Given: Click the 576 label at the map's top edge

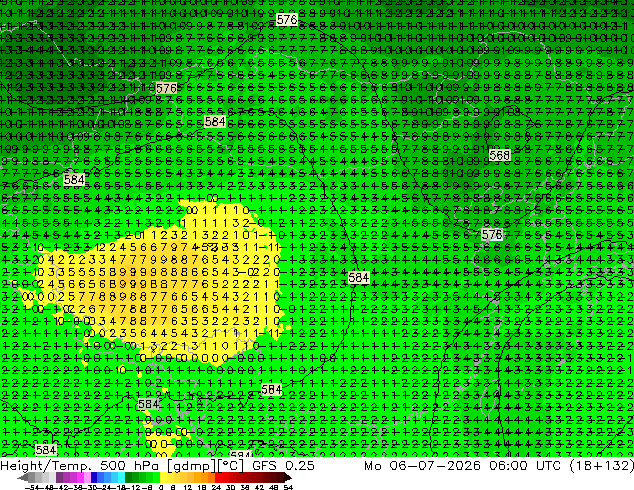Looking at the screenshot, I should pos(287,19).
